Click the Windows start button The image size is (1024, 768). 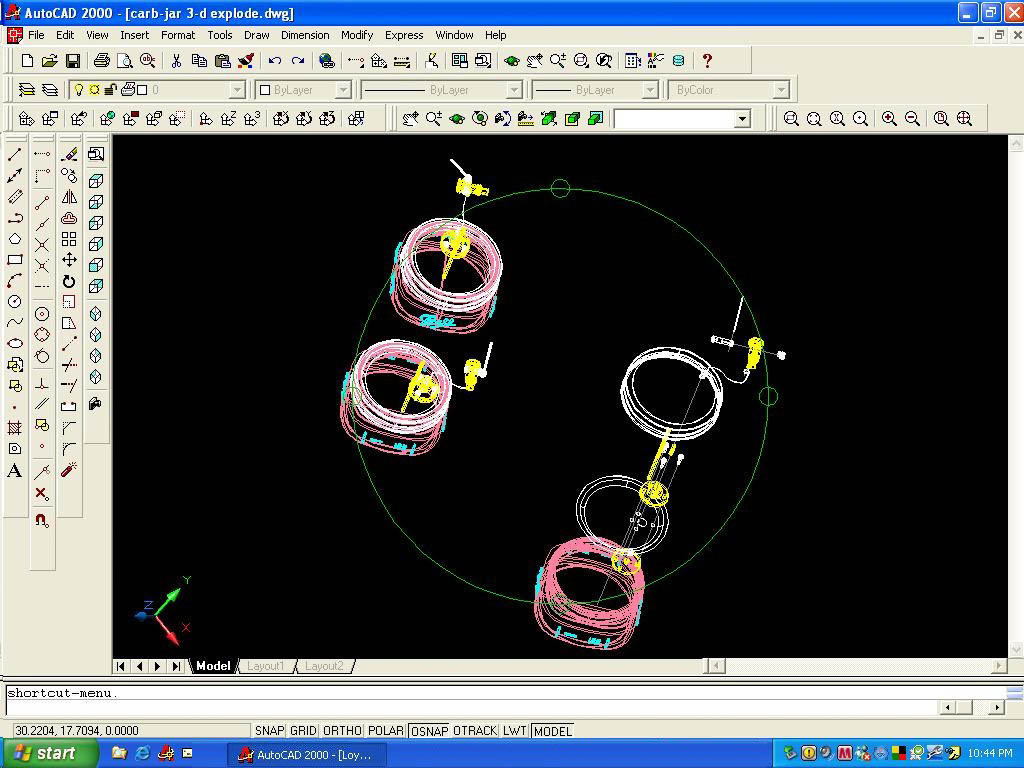tap(50, 753)
